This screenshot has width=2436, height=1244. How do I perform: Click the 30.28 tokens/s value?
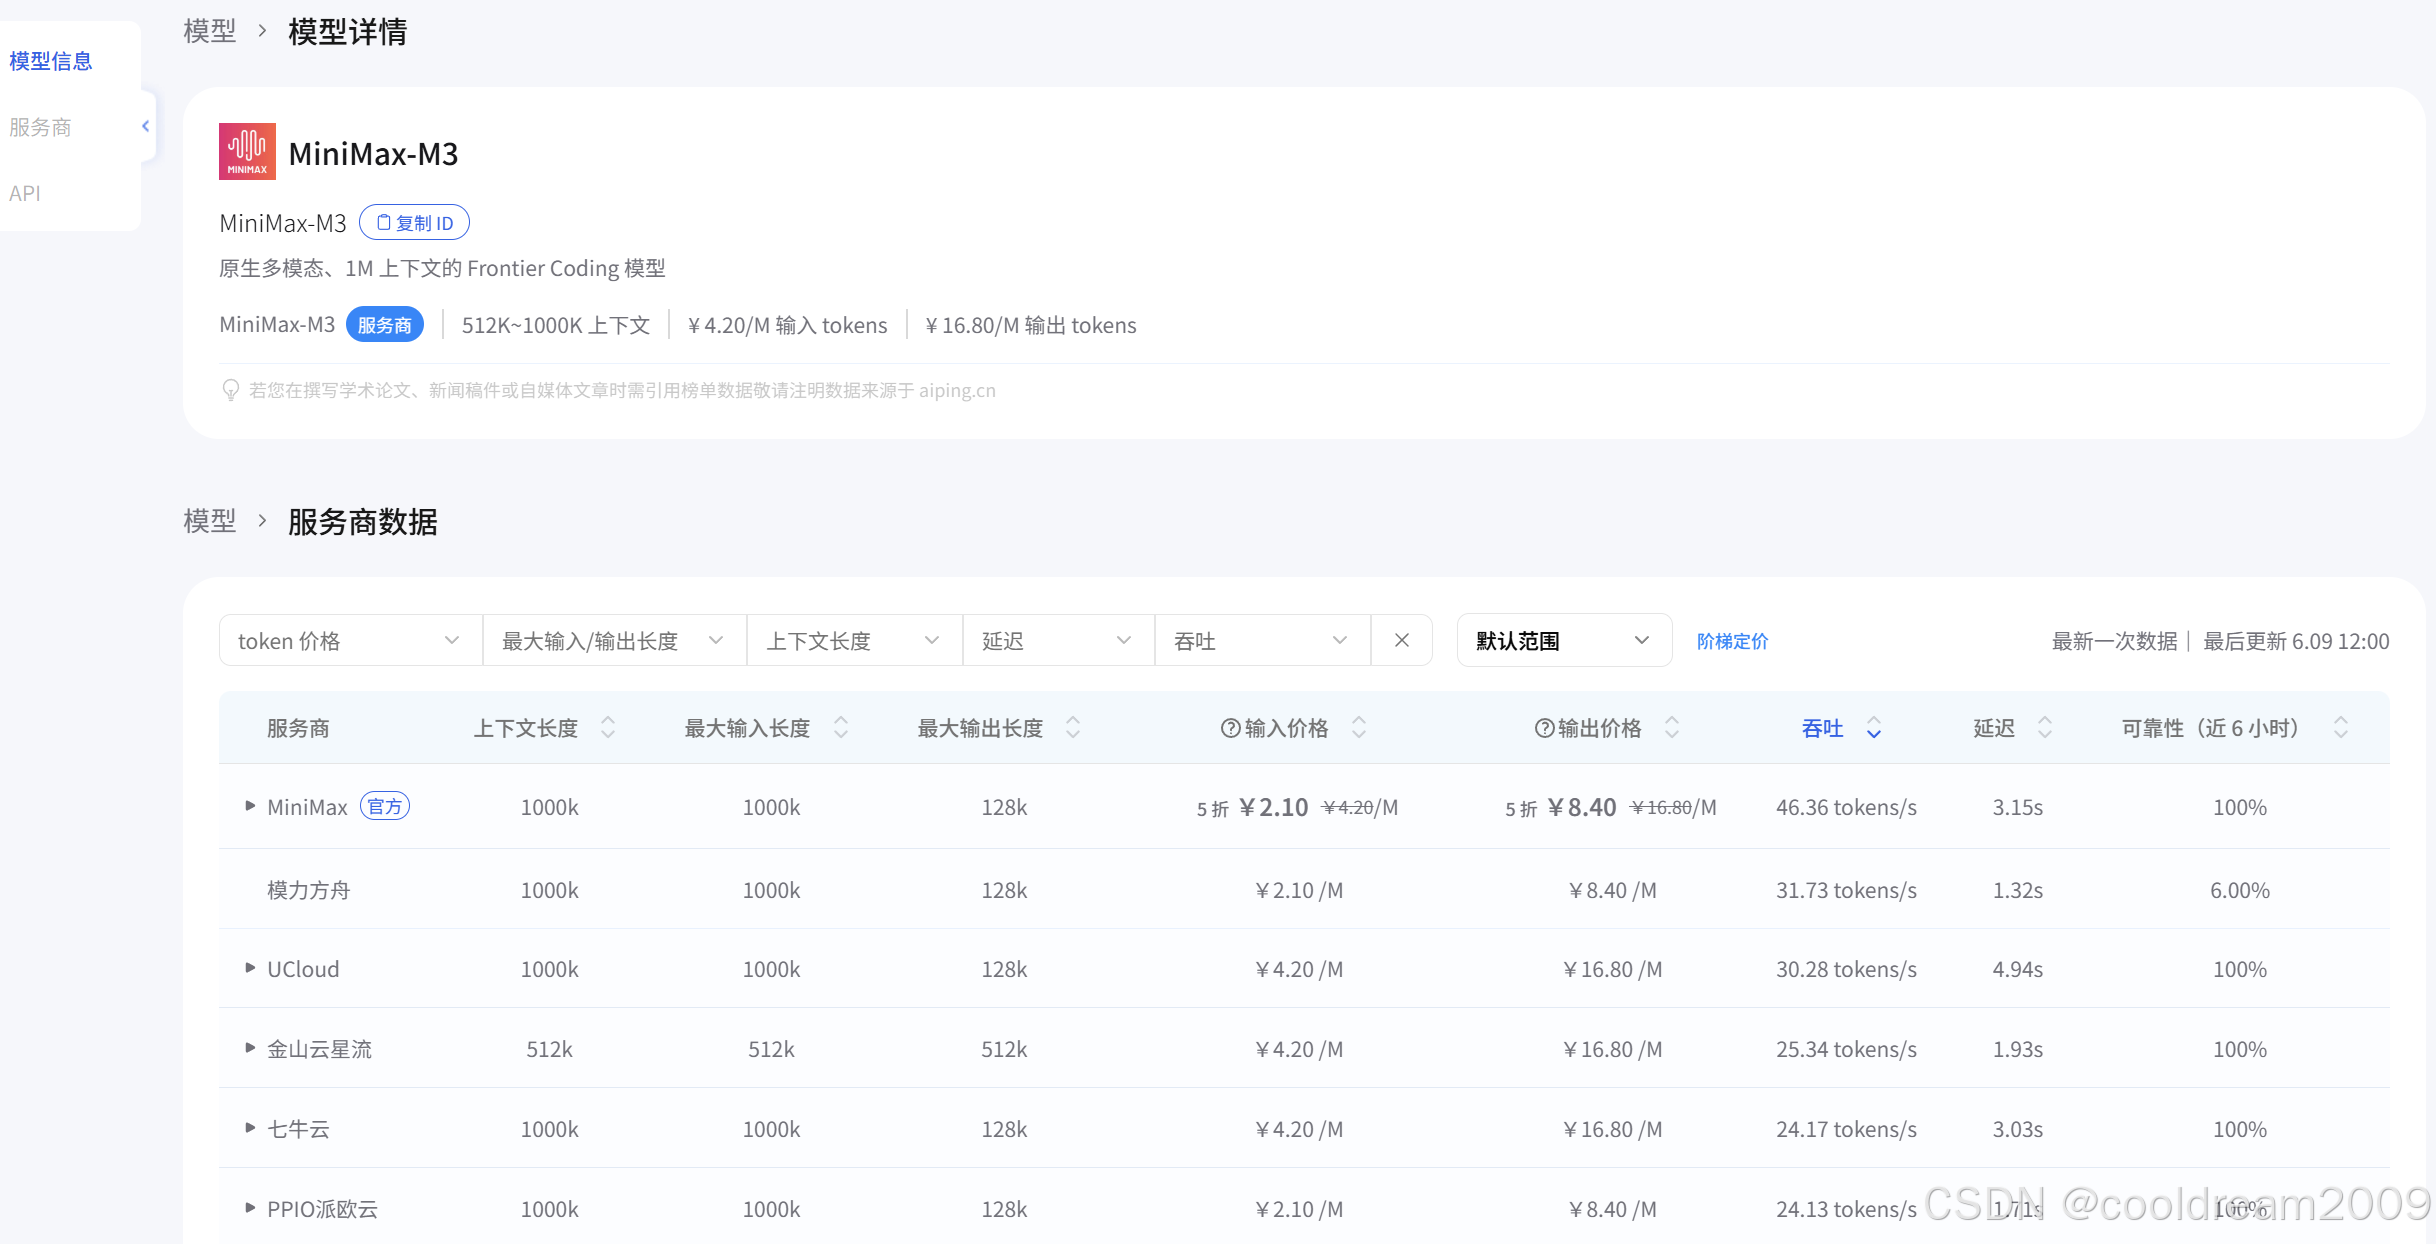coord(1846,969)
